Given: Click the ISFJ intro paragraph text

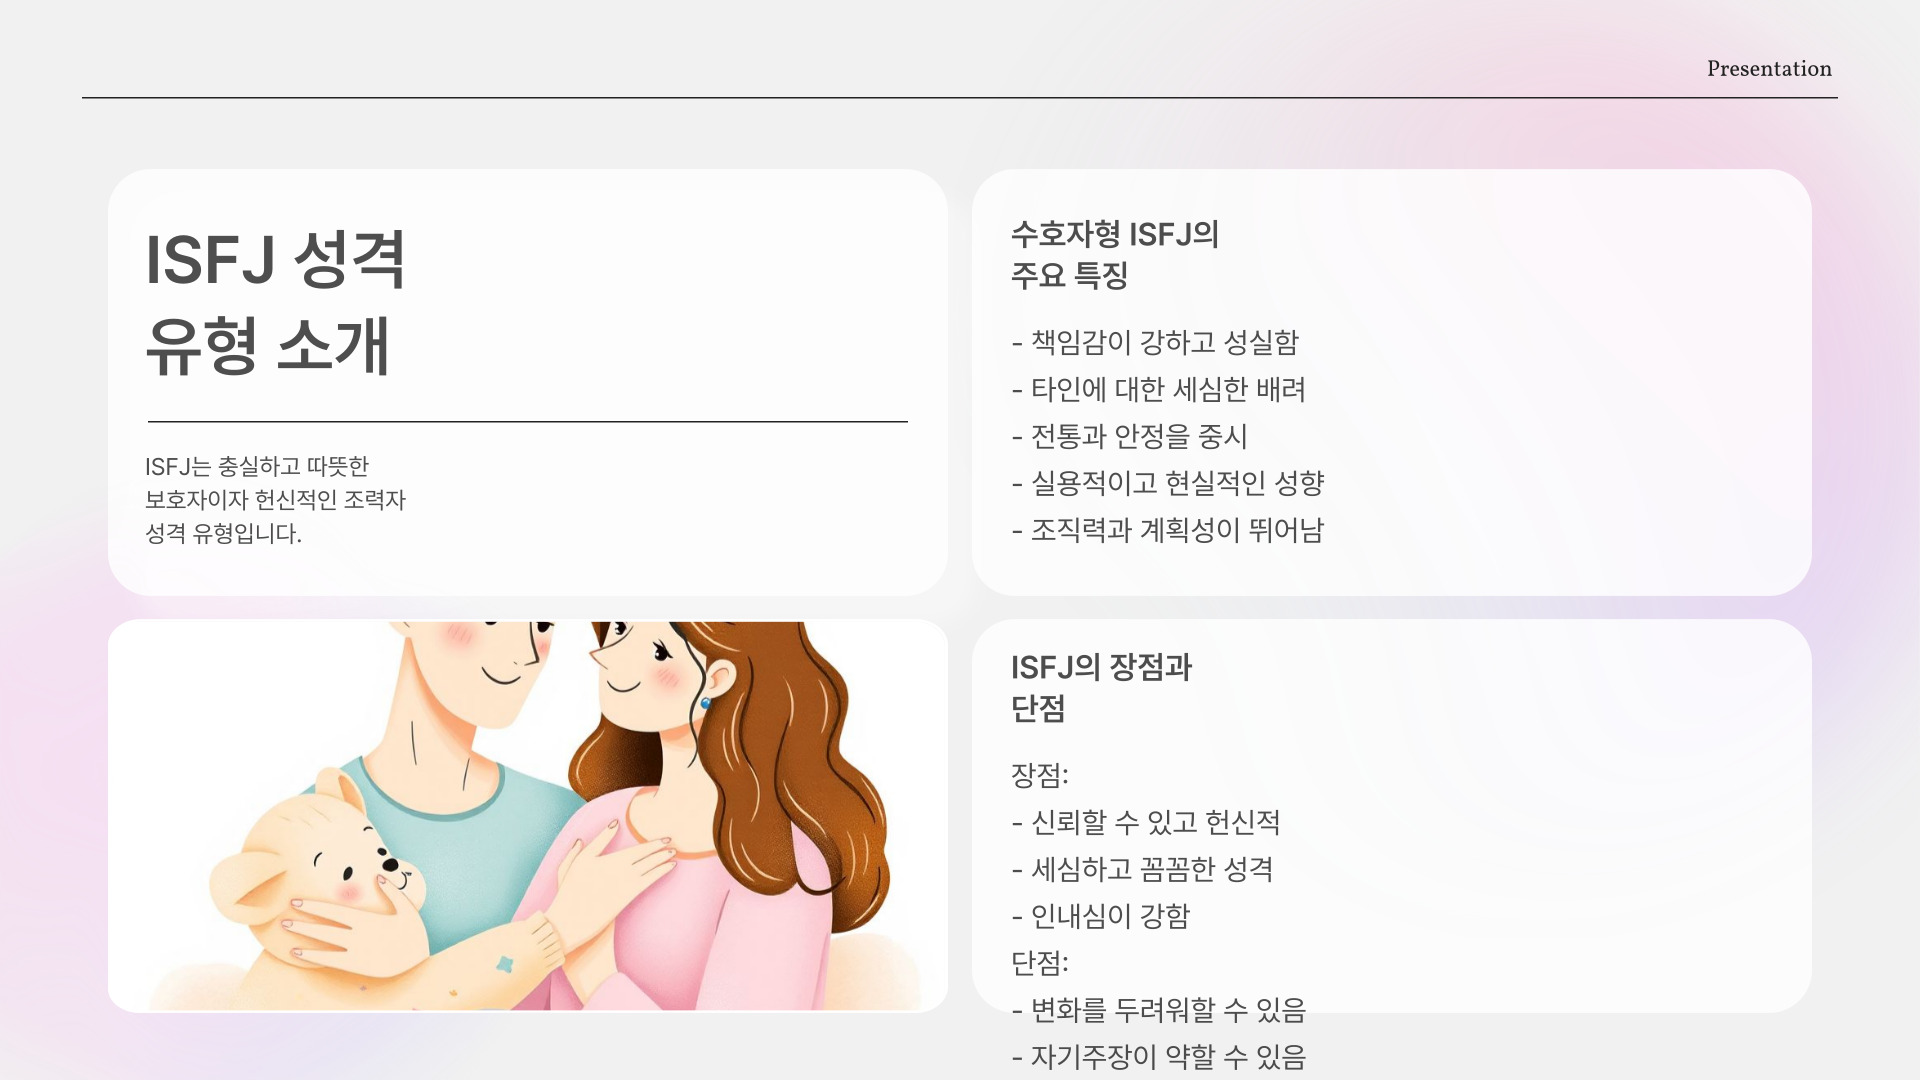Looking at the screenshot, I should pos(275,500).
